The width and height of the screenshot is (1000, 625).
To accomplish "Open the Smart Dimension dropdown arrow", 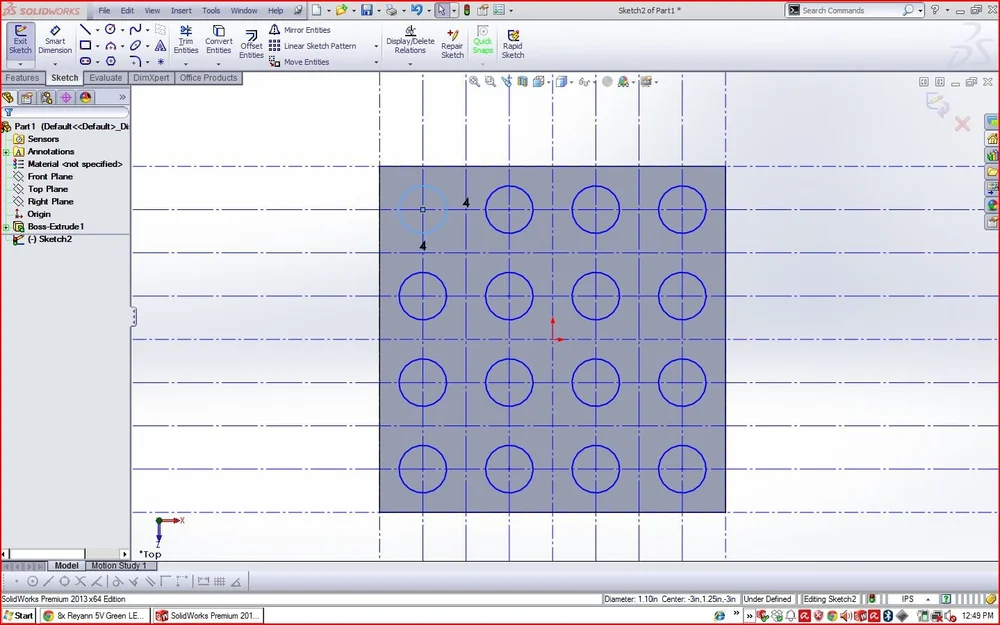I will (x=55, y=64).
